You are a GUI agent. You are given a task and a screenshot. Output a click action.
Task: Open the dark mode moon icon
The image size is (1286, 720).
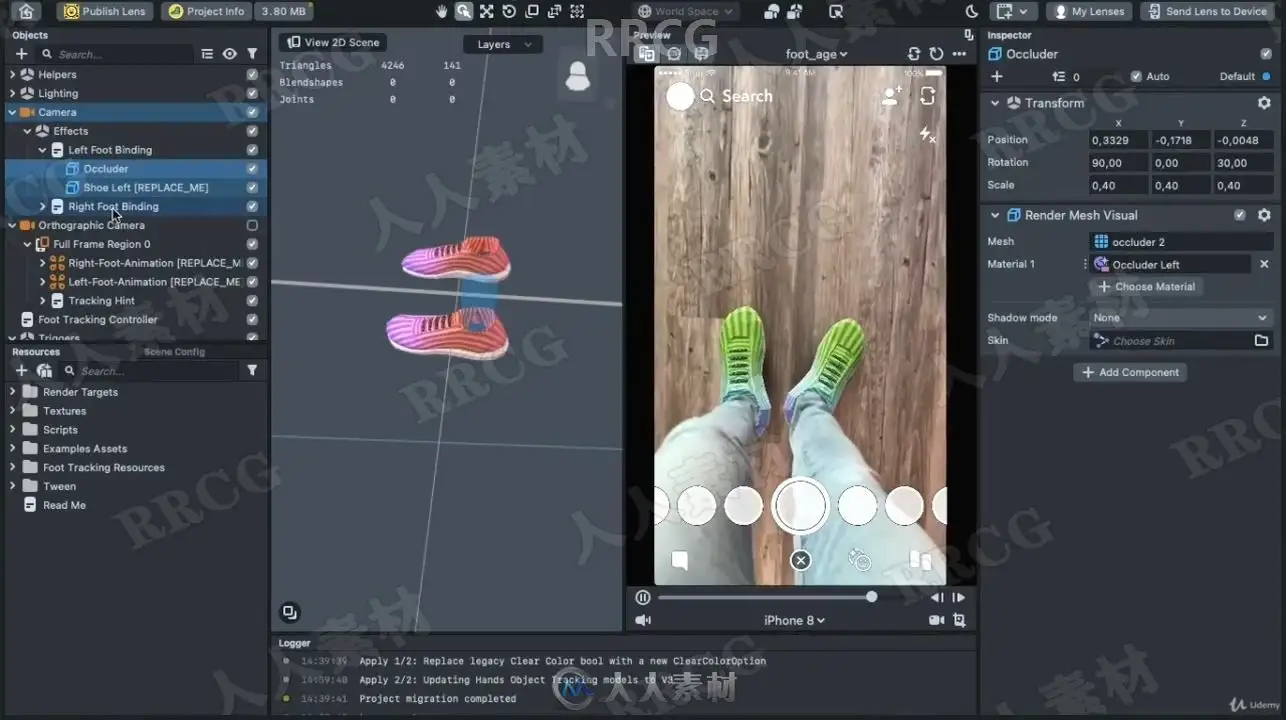tap(972, 11)
